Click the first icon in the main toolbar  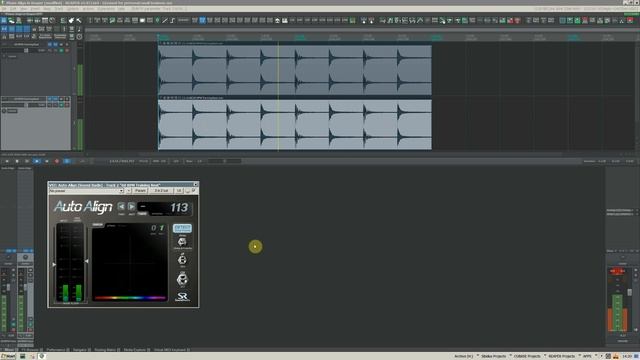pyautogui.click(x=4, y=20)
